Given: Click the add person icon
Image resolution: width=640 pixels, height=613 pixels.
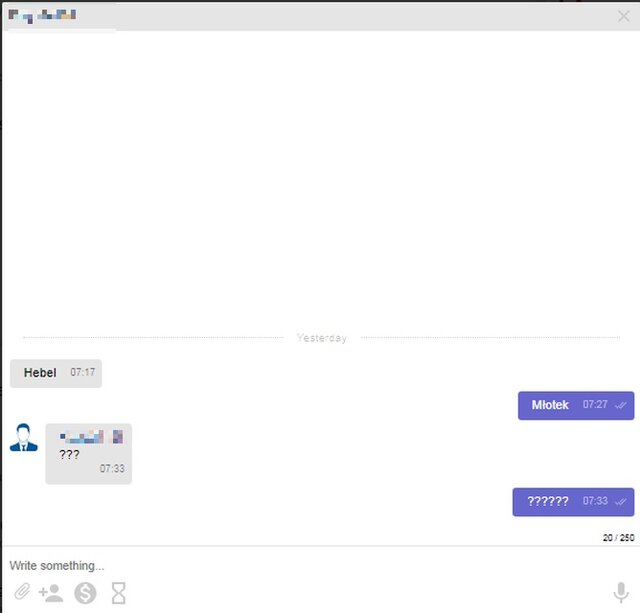Looking at the screenshot, I should point(51,593).
